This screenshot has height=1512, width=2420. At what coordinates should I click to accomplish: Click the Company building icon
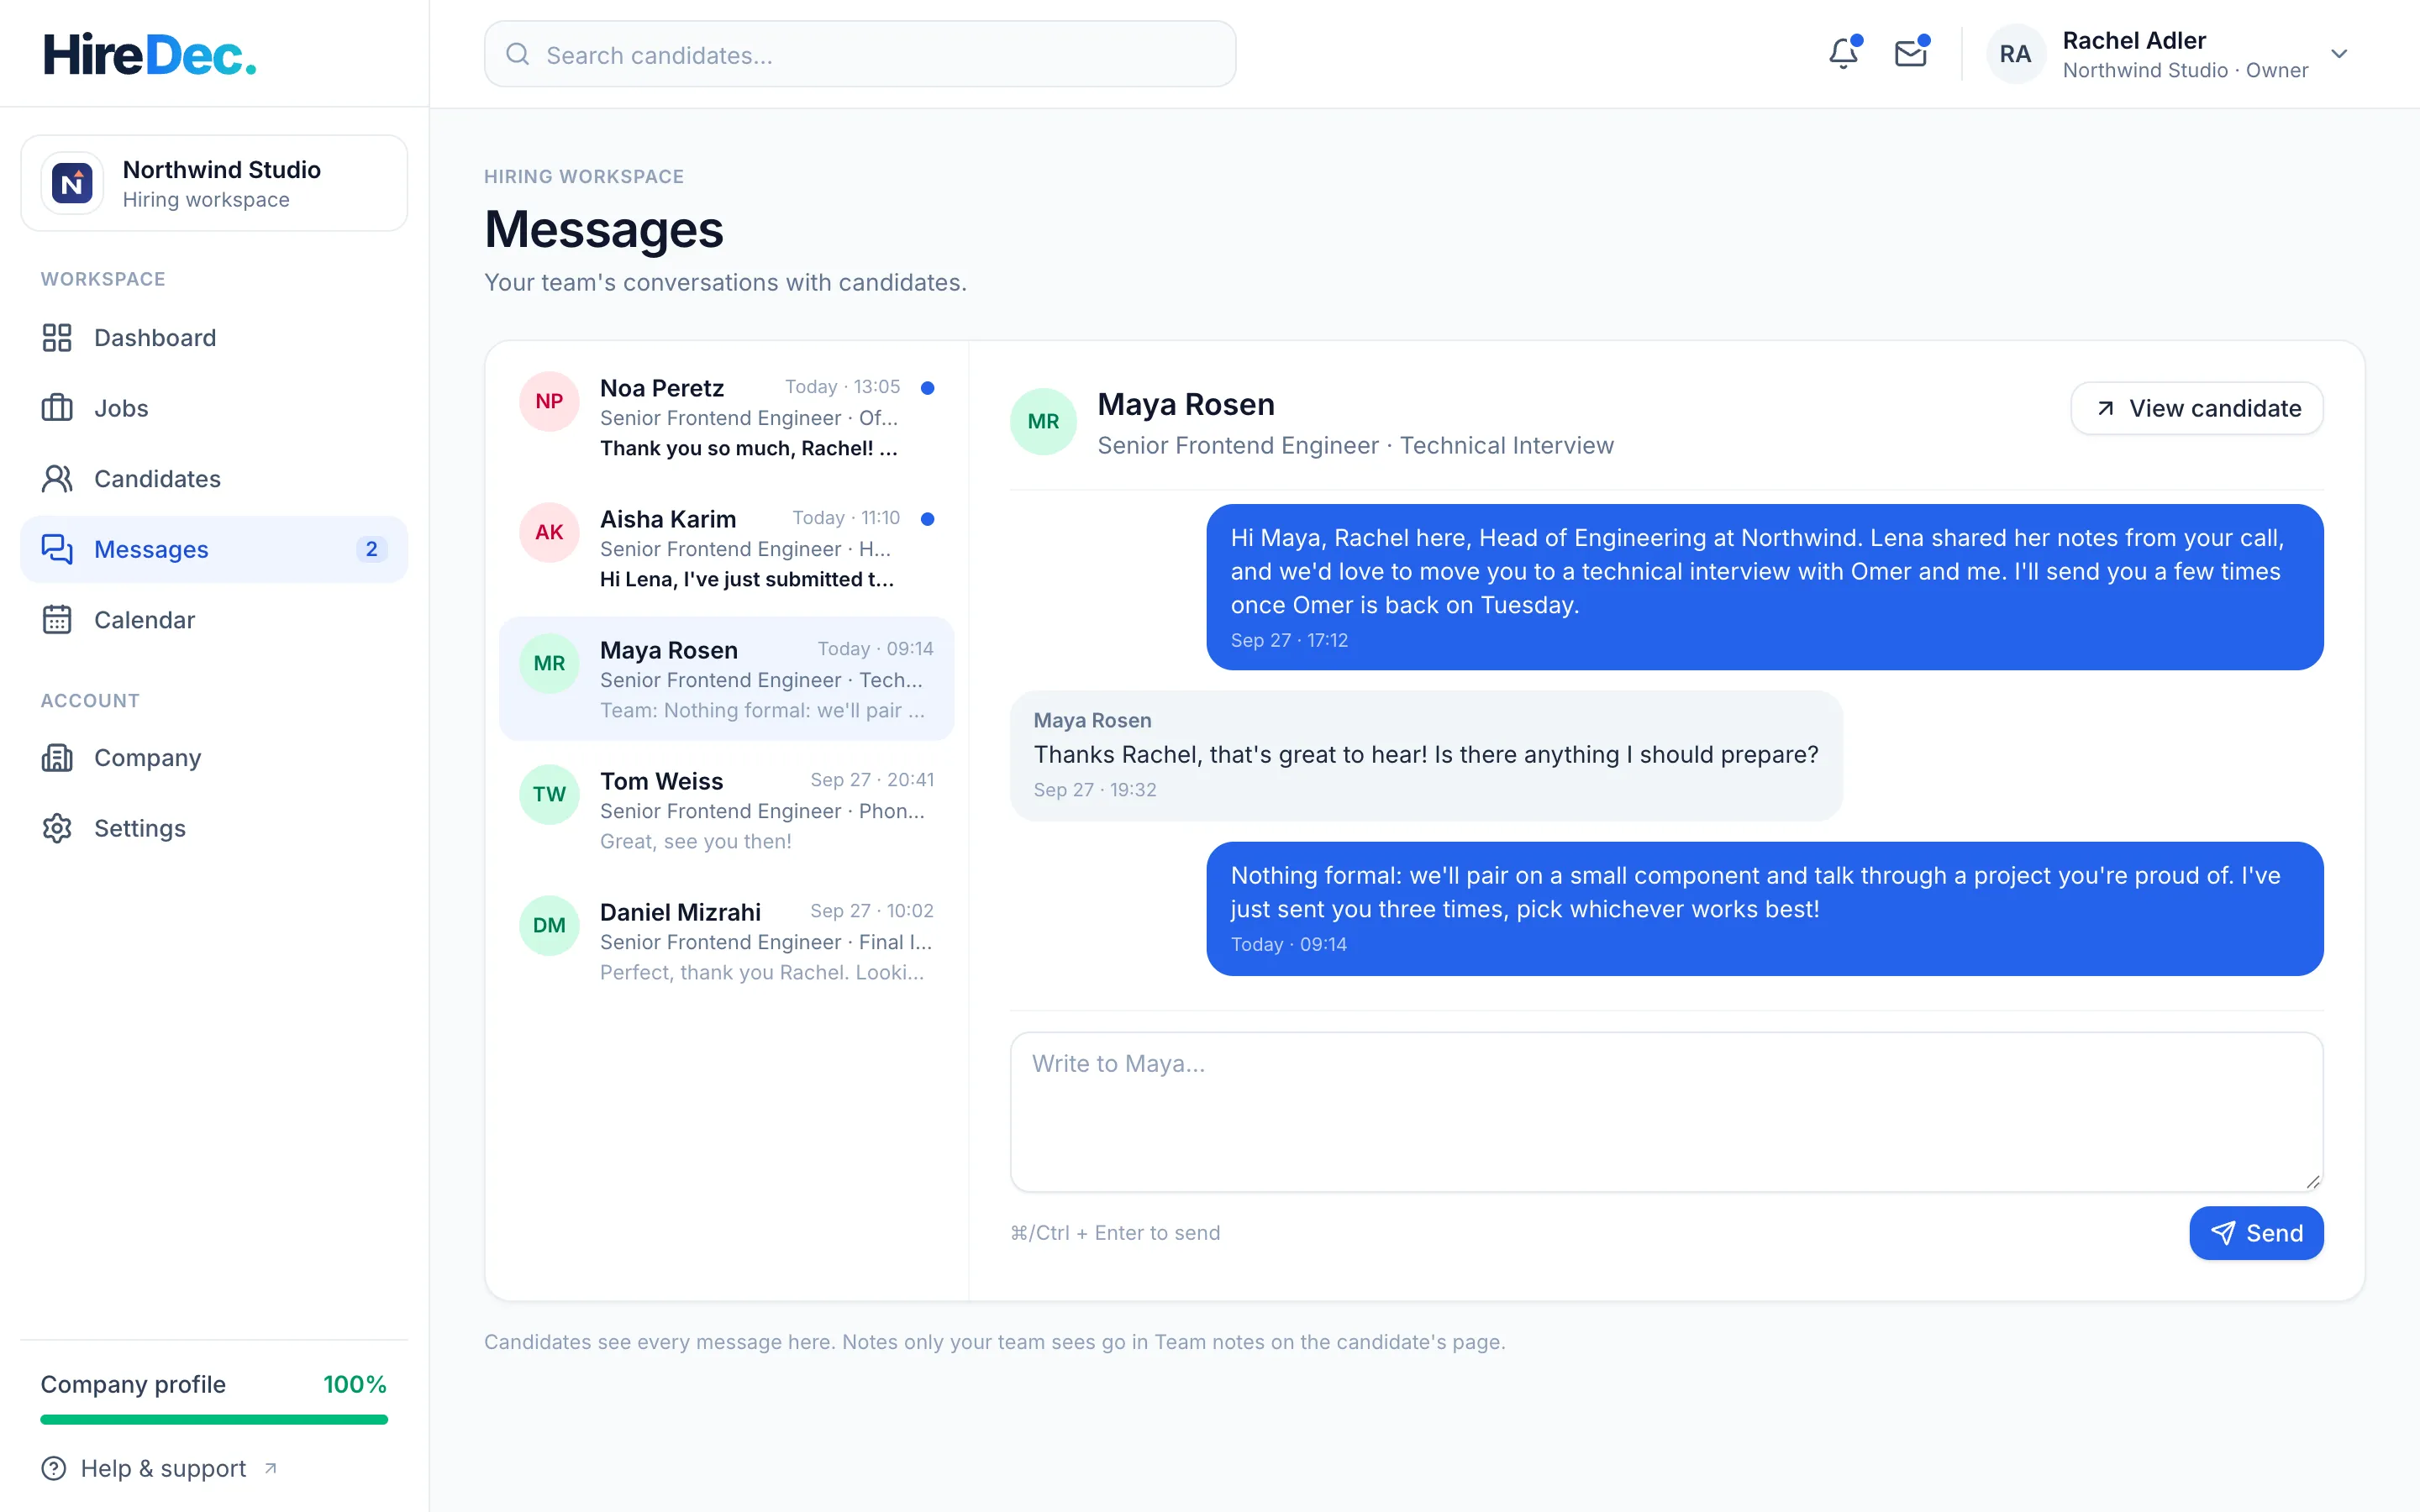click(57, 758)
